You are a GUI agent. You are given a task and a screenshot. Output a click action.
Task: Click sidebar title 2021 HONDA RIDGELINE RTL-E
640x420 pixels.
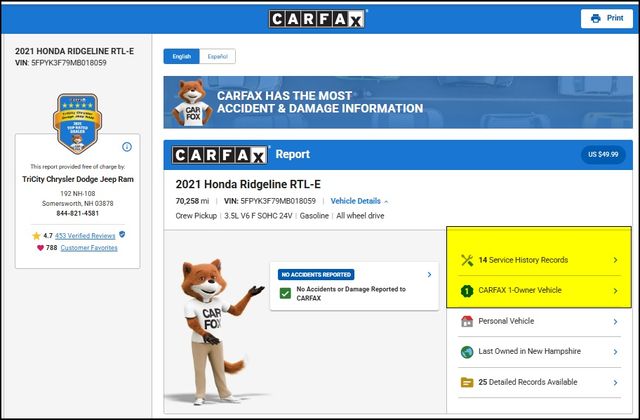74,51
